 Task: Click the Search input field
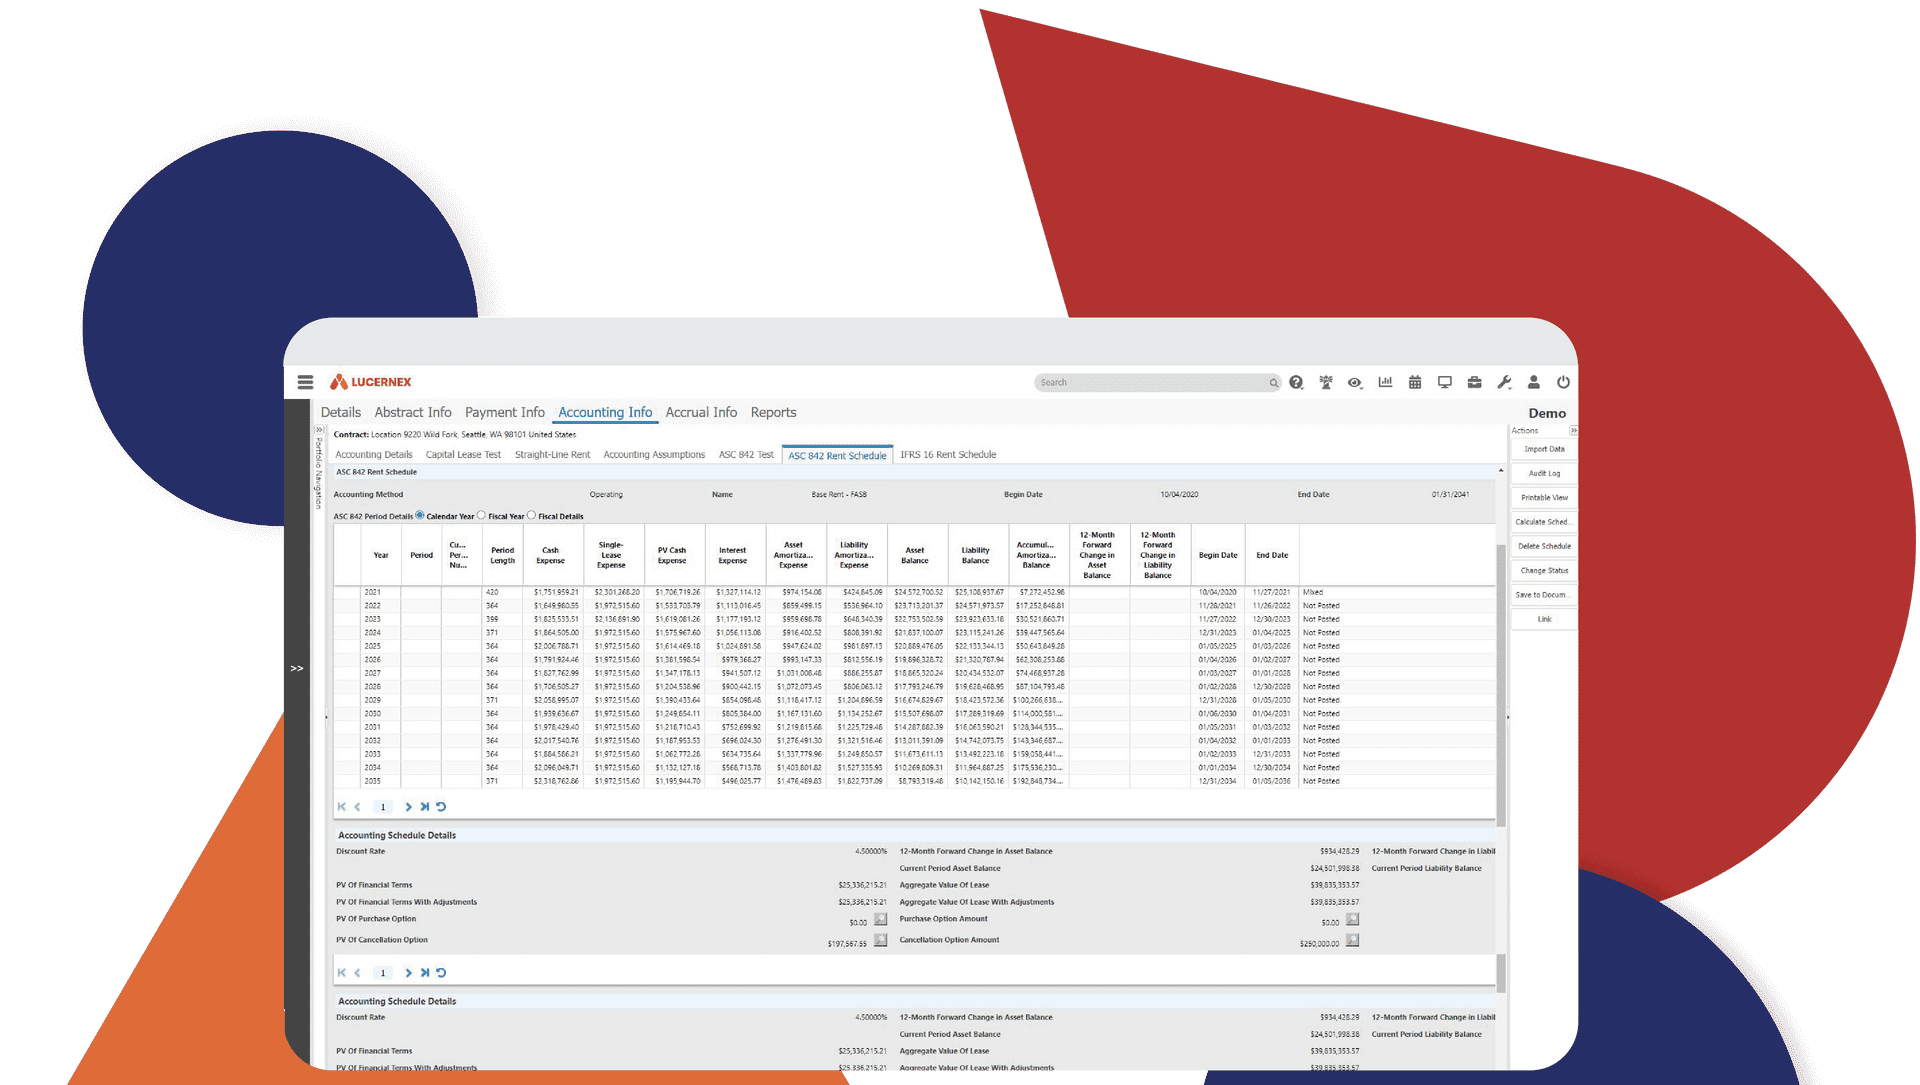pyautogui.click(x=1150, y=382)
